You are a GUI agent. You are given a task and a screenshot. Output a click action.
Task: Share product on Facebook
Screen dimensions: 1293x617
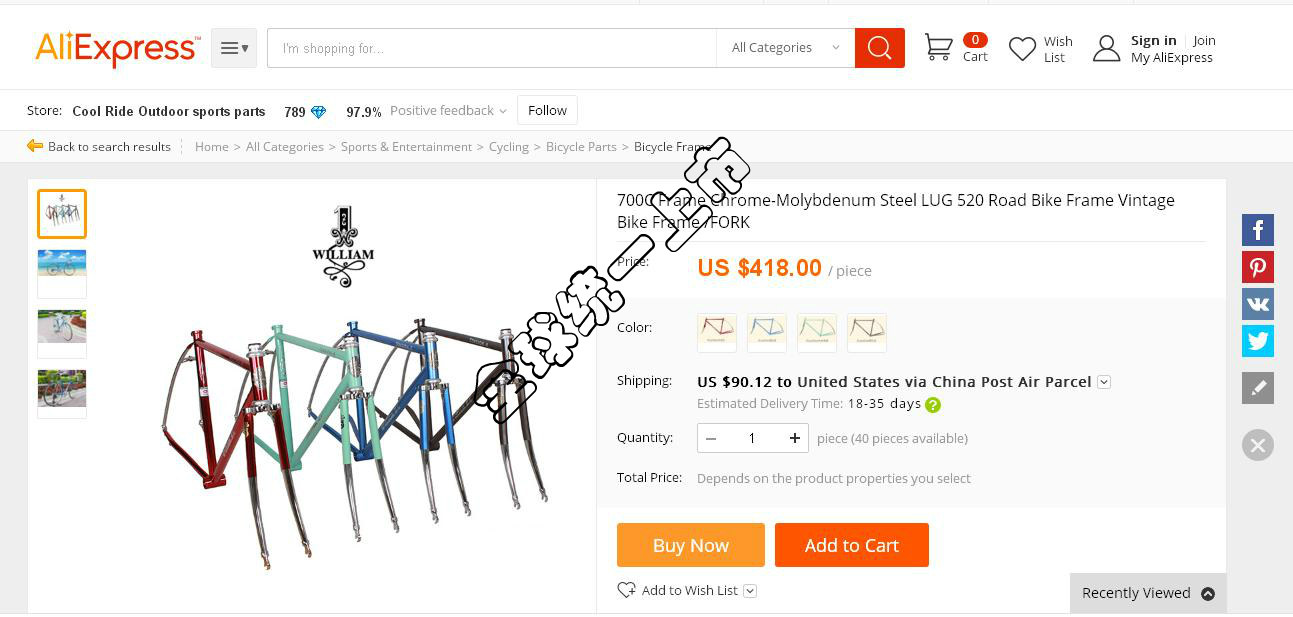[1258, 230]
